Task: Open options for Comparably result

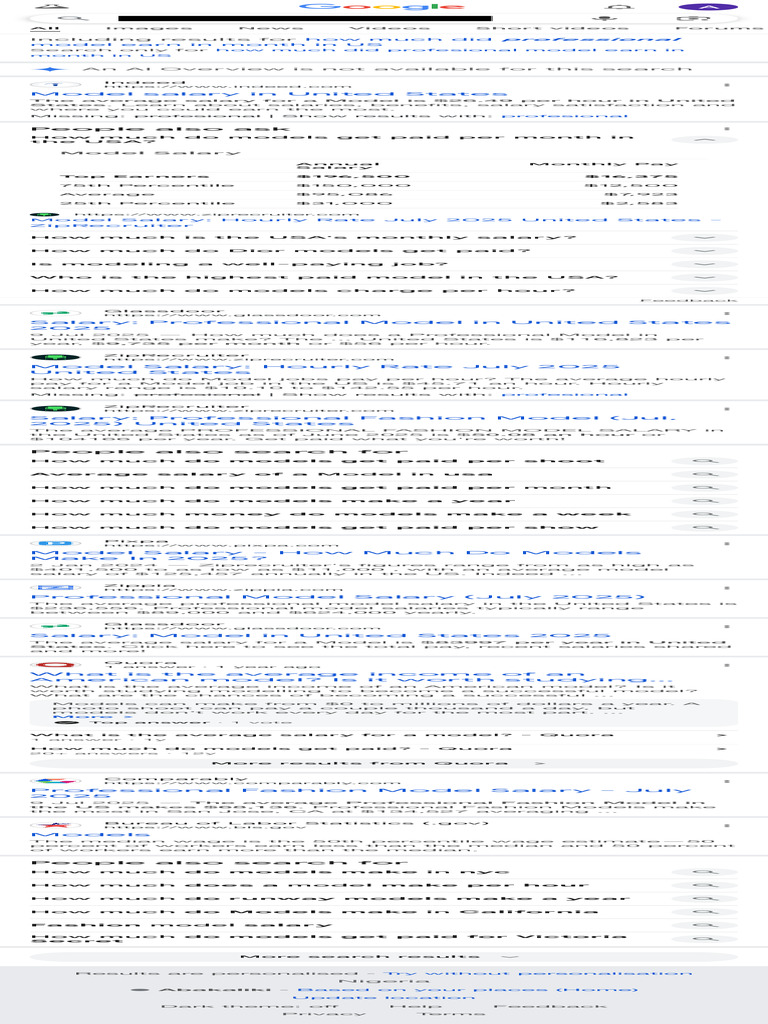Action: coord(727,782)
